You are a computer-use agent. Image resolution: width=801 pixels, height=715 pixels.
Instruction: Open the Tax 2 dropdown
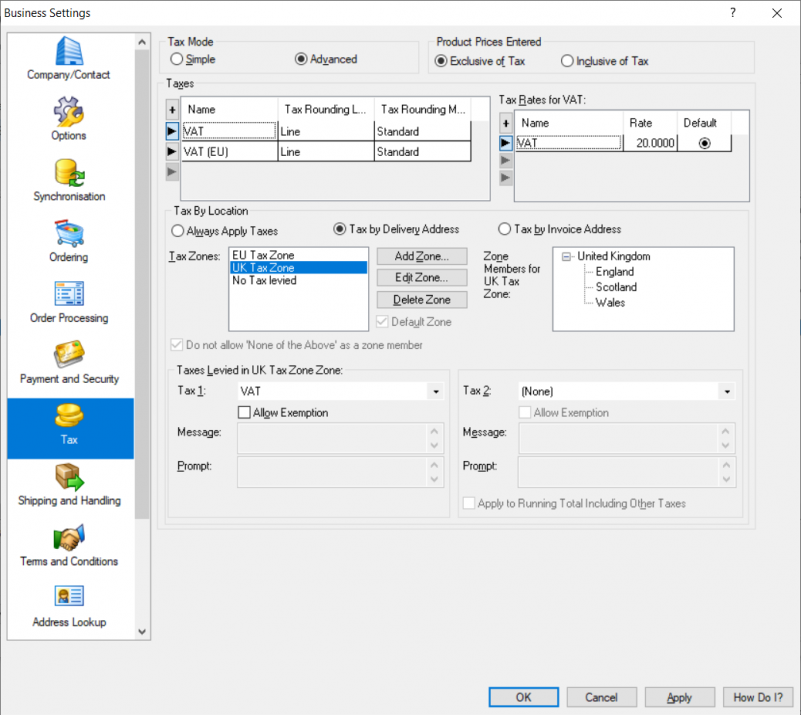(x=726, y=392)
